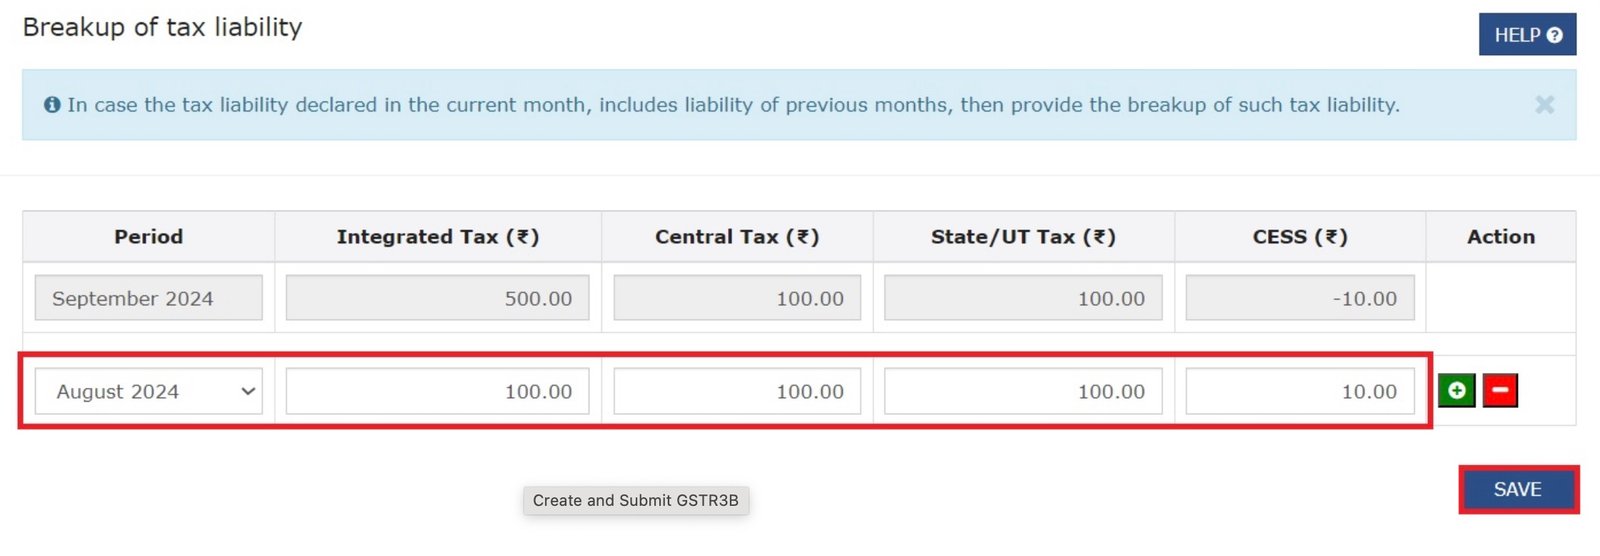Image resolution: width=1600 pixels, height=556 pixels.
Task: Click the September 2024 period field
Action: (x=149, y=298)
